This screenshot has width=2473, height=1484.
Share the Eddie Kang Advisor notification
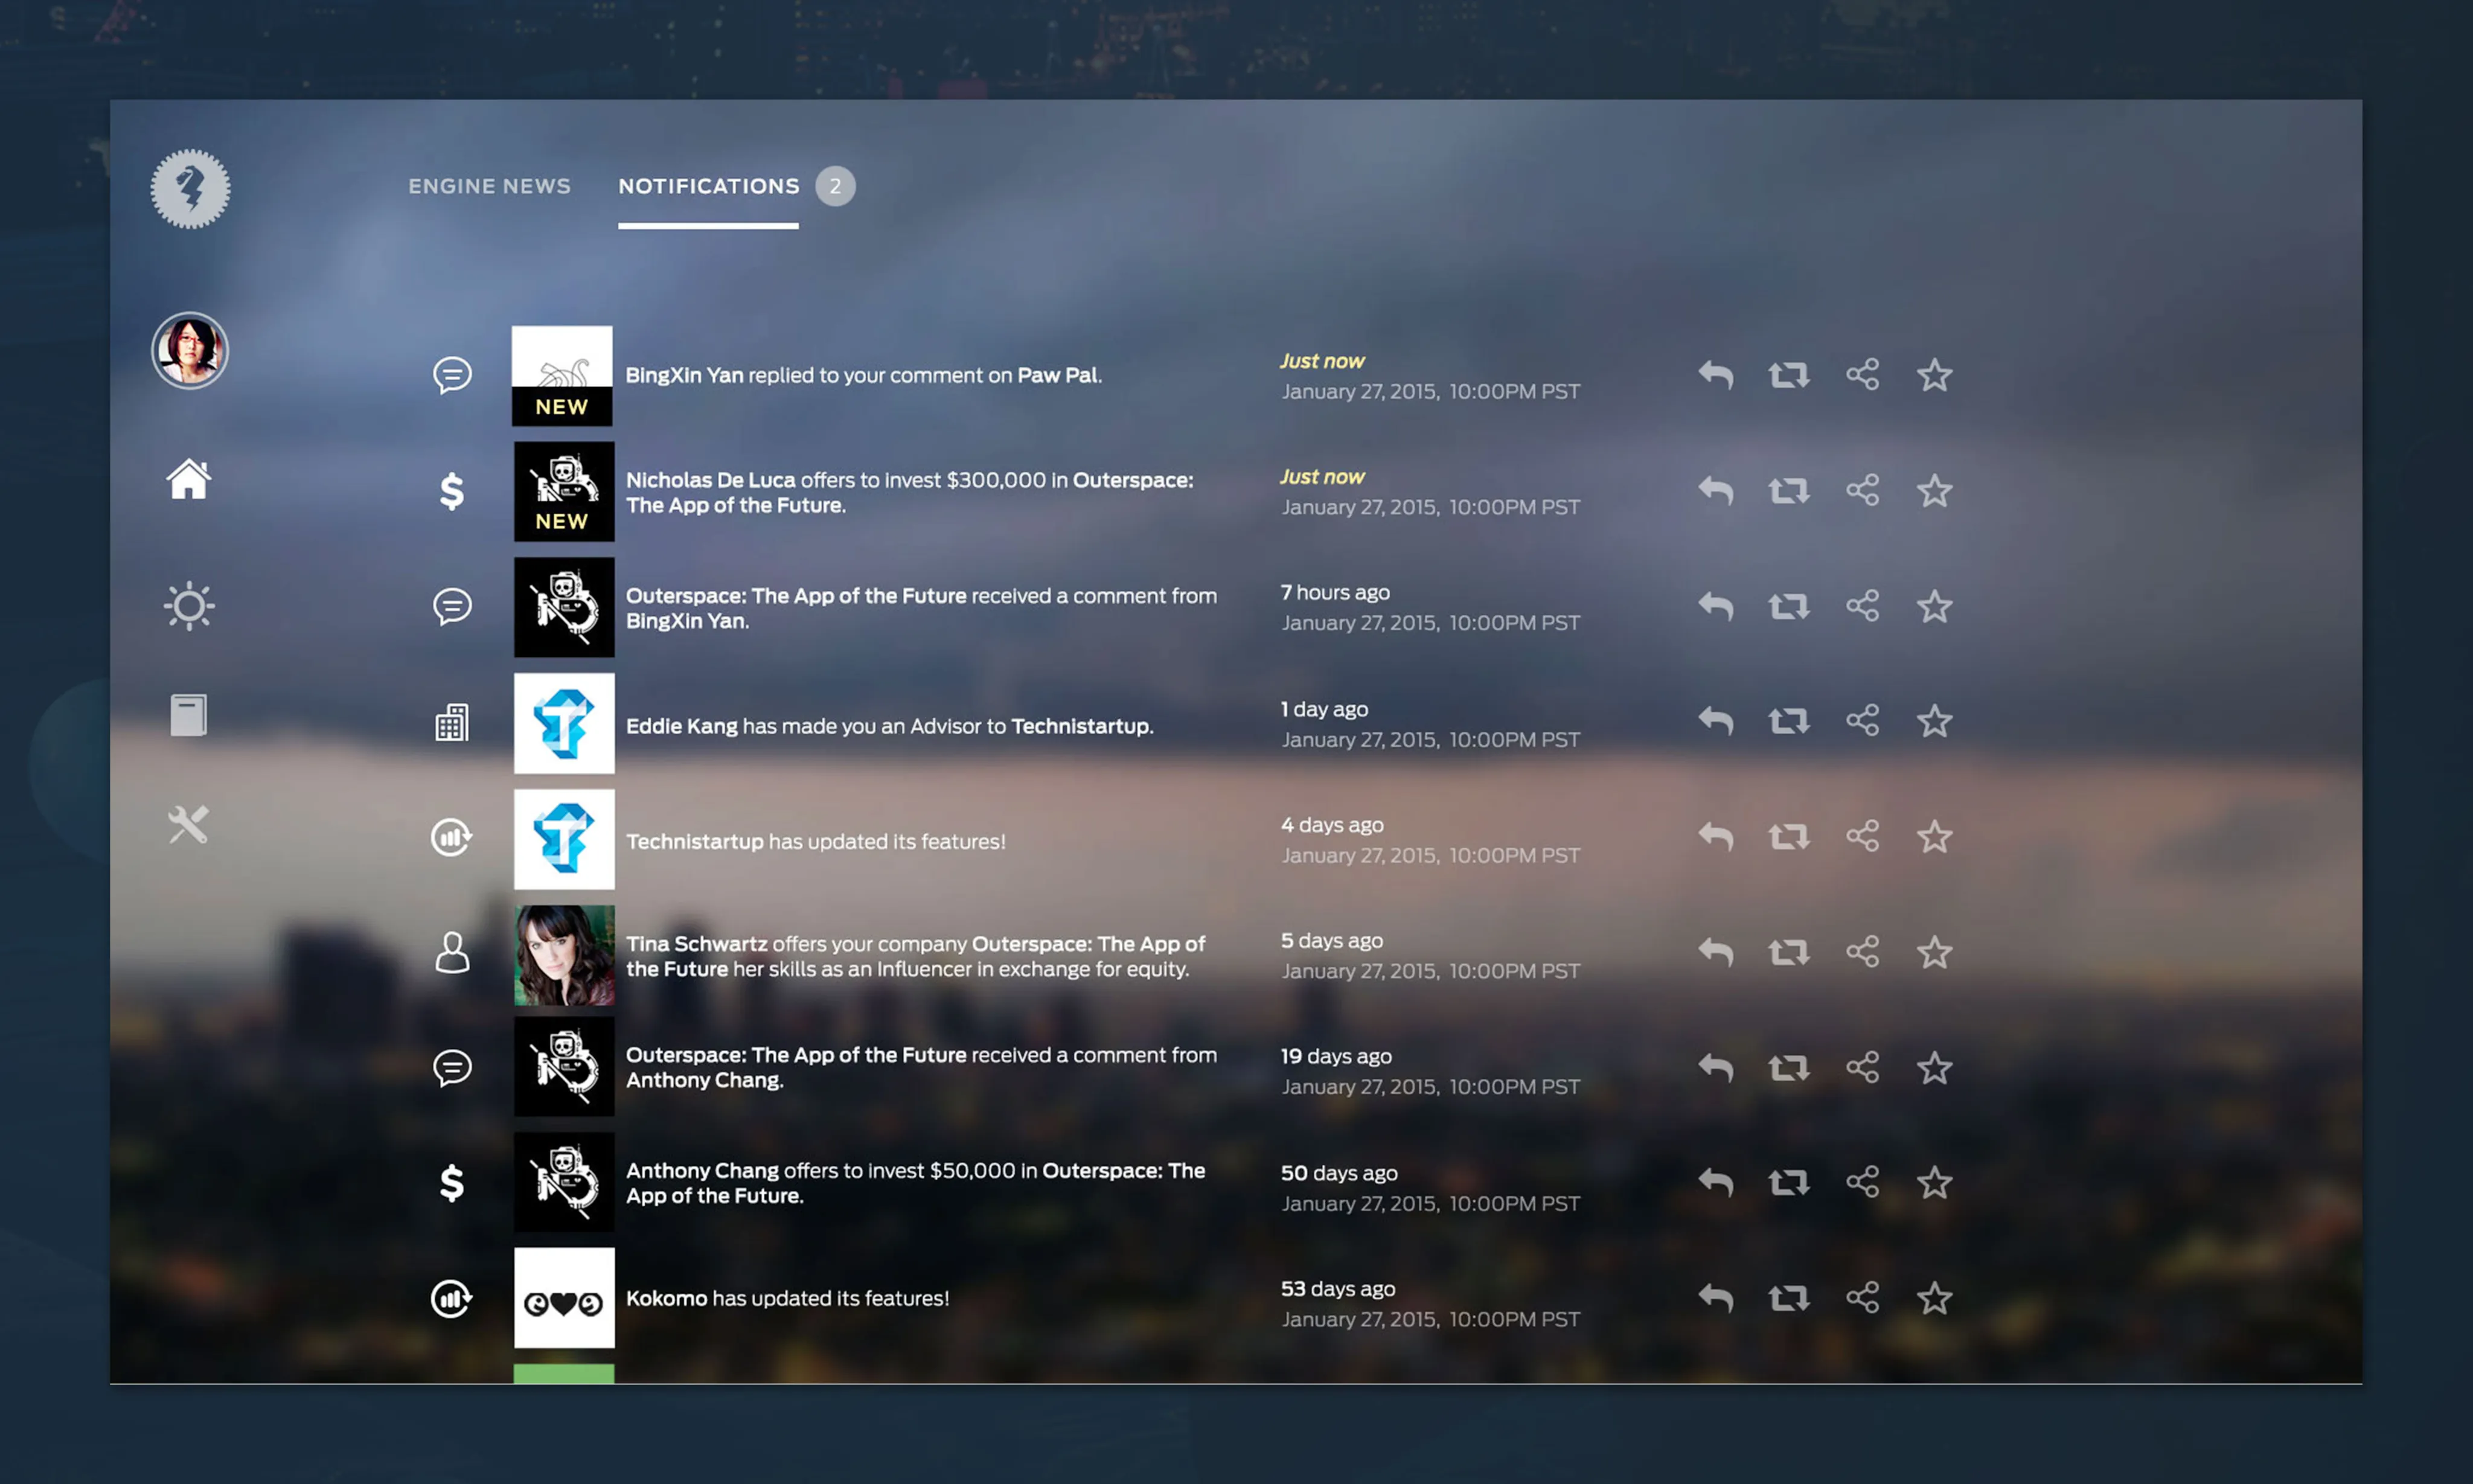[1862, 721]
